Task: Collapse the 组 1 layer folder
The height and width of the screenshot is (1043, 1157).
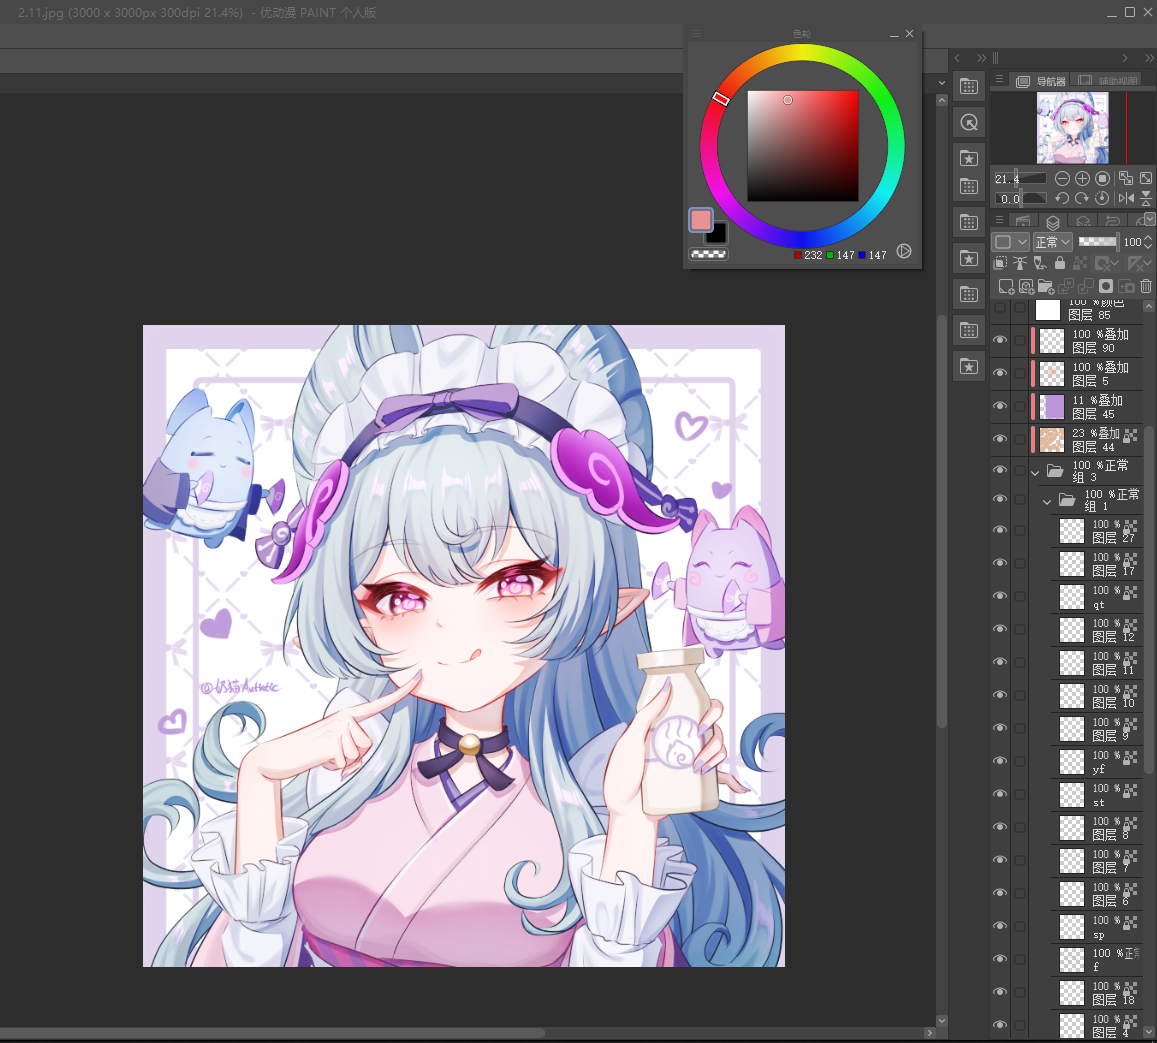Action: coord(1046,502)
